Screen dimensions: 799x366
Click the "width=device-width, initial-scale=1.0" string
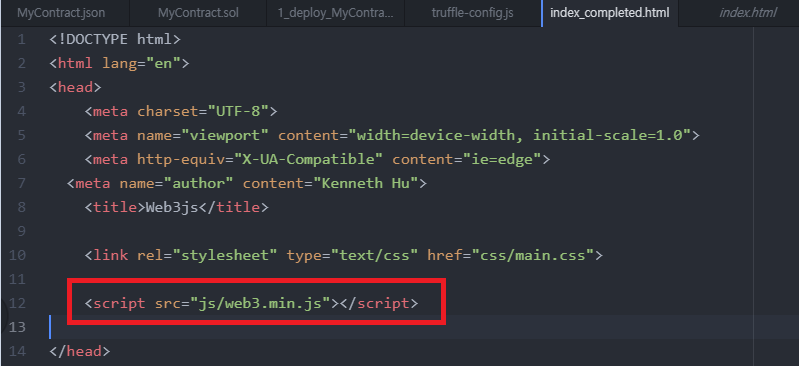click(519, 136)
